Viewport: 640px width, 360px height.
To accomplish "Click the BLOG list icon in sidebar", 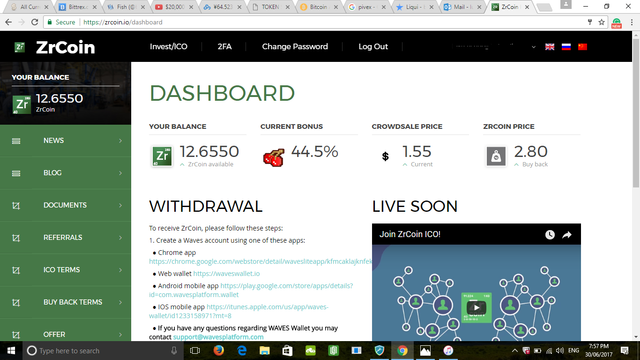I will [16, 173].
